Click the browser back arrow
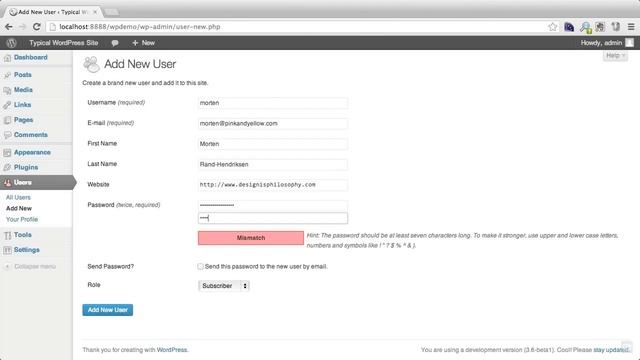Image resolution: width=640 pixels, height=360 pixels. 9,27
